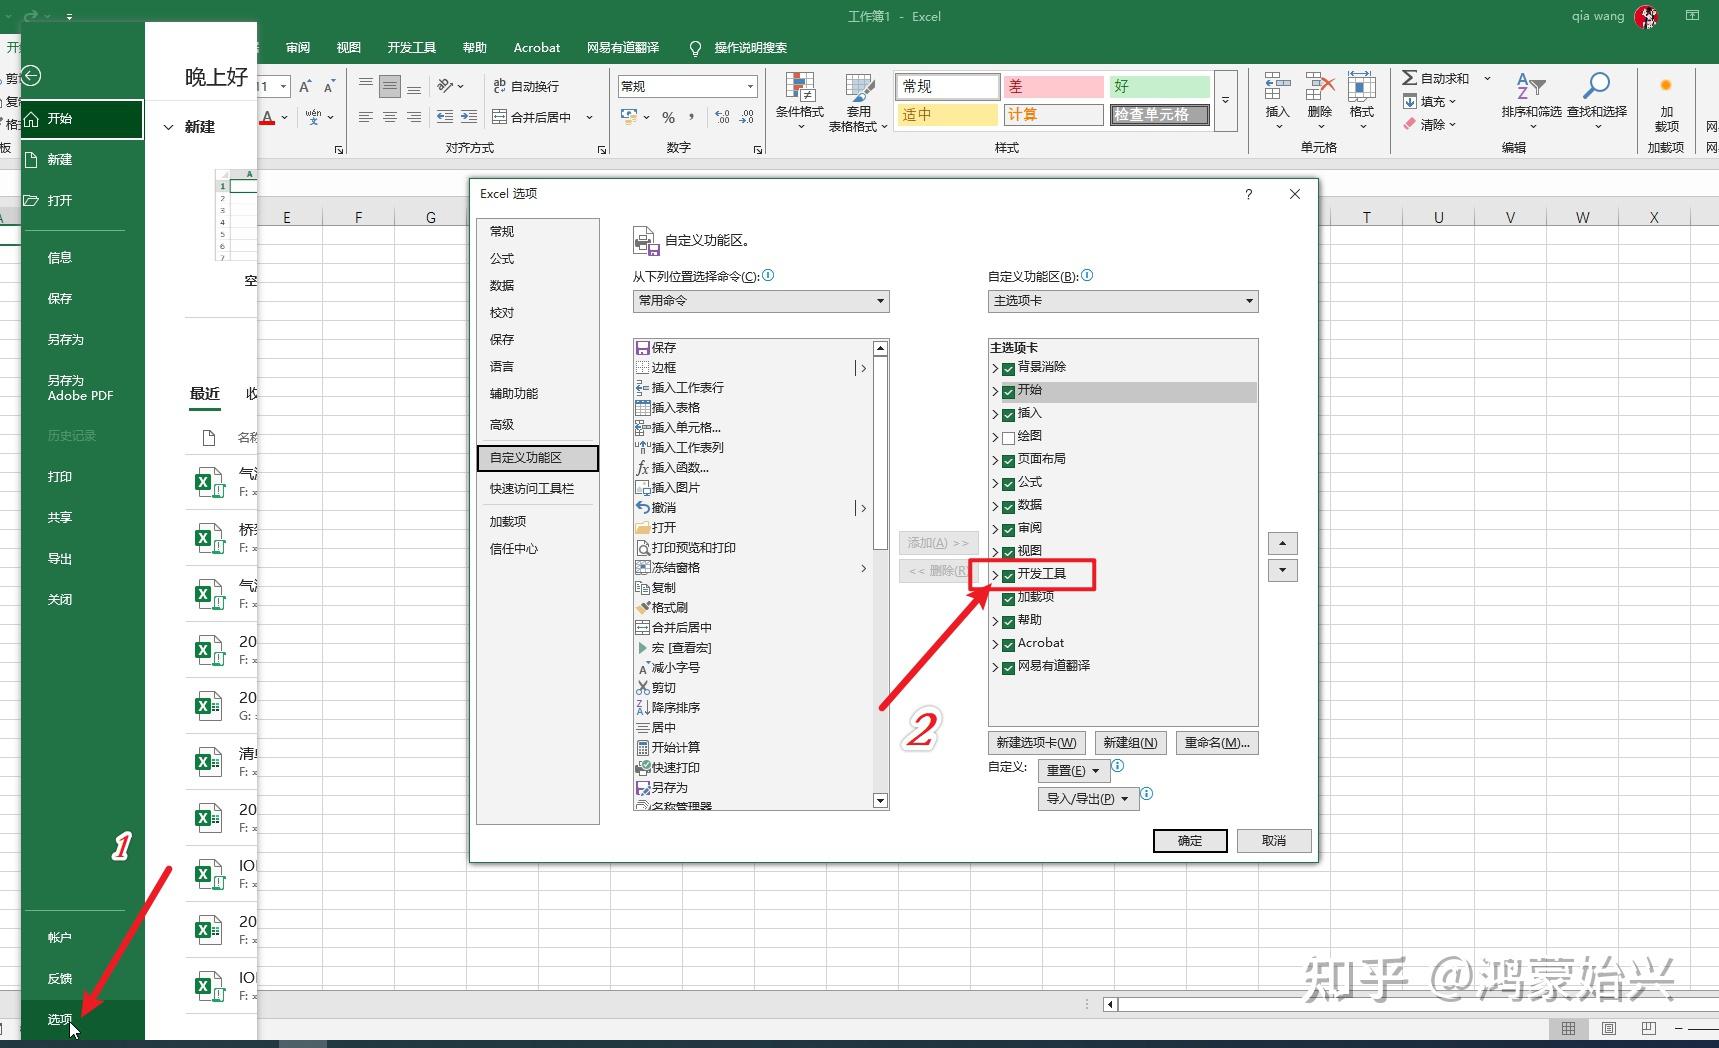Open Sort and Filter (排序和筛选)
Screen dimensions: 1719x1048
tap(1531, 101)
